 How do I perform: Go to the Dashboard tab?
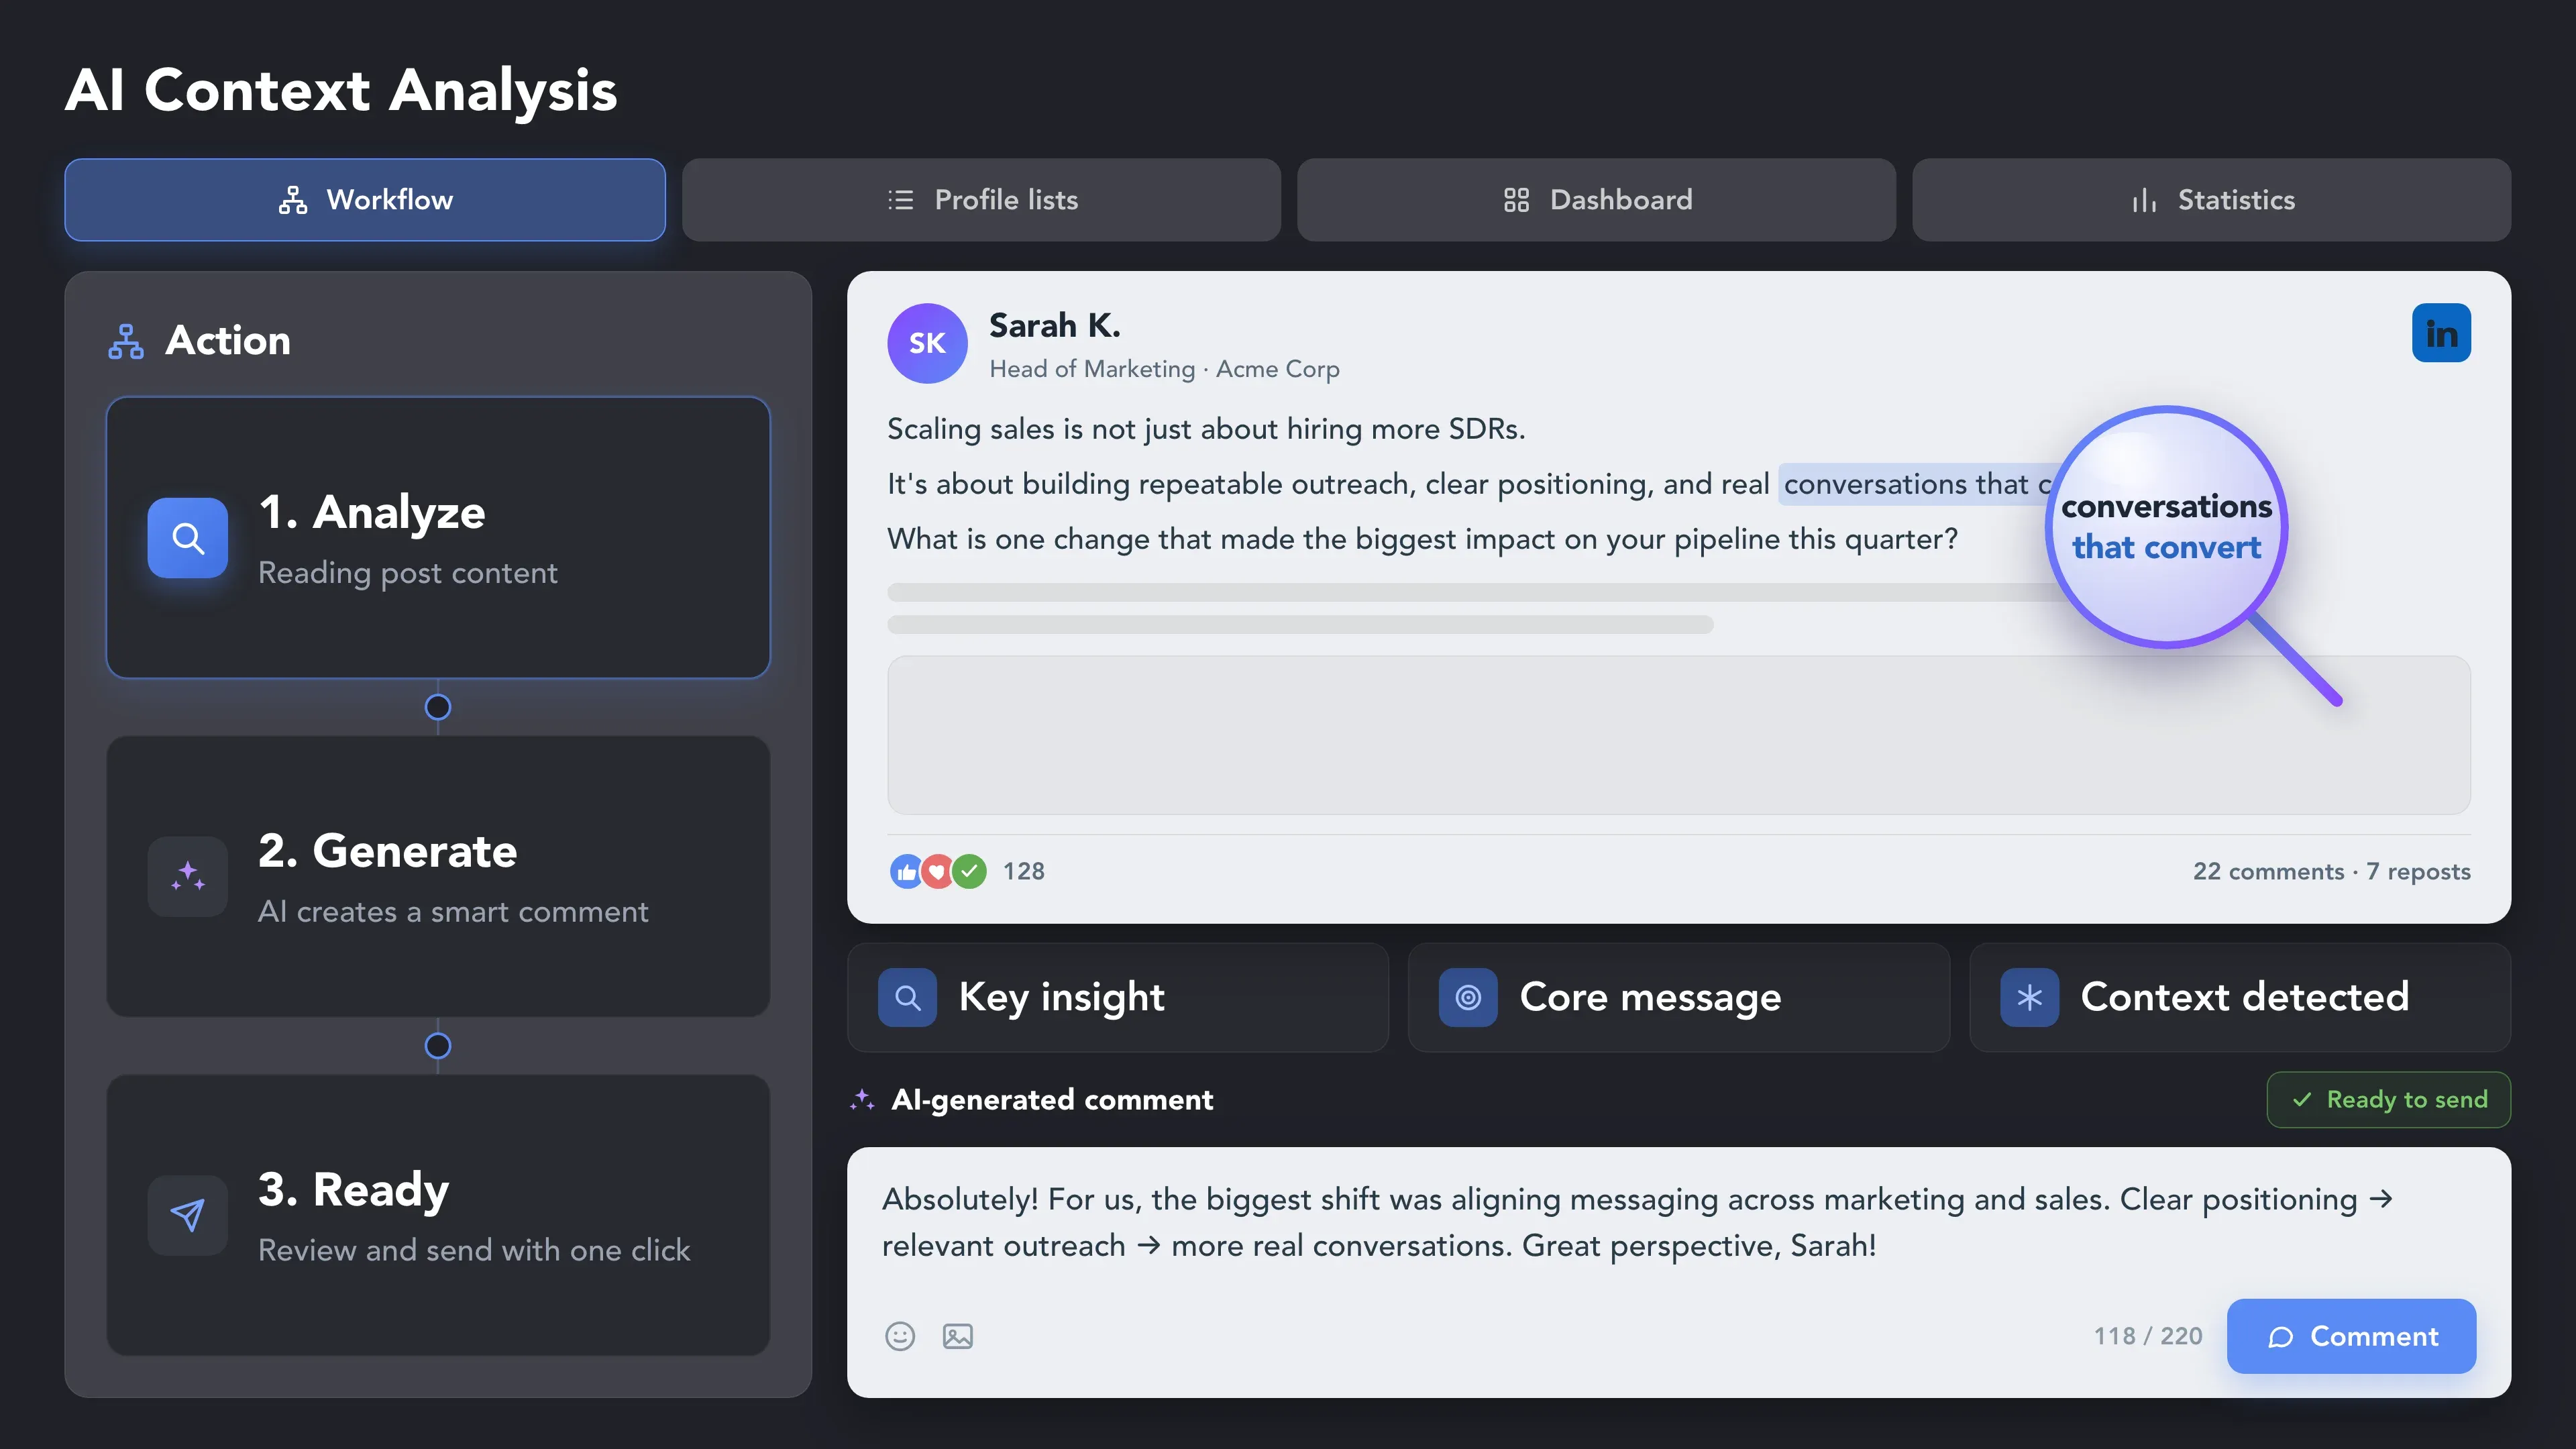[x=1596, y=200]
